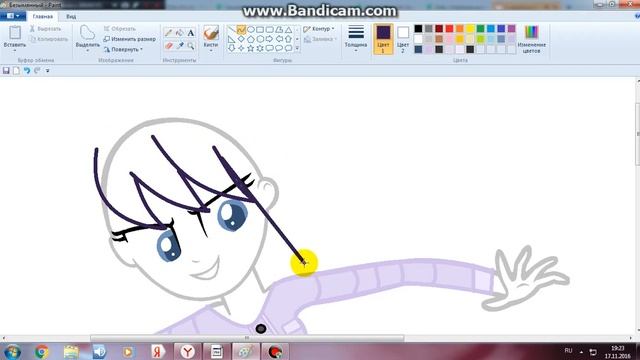Click New document icon in quick access toolbar
Screen dimensions: 640x360
coord(16,71)
